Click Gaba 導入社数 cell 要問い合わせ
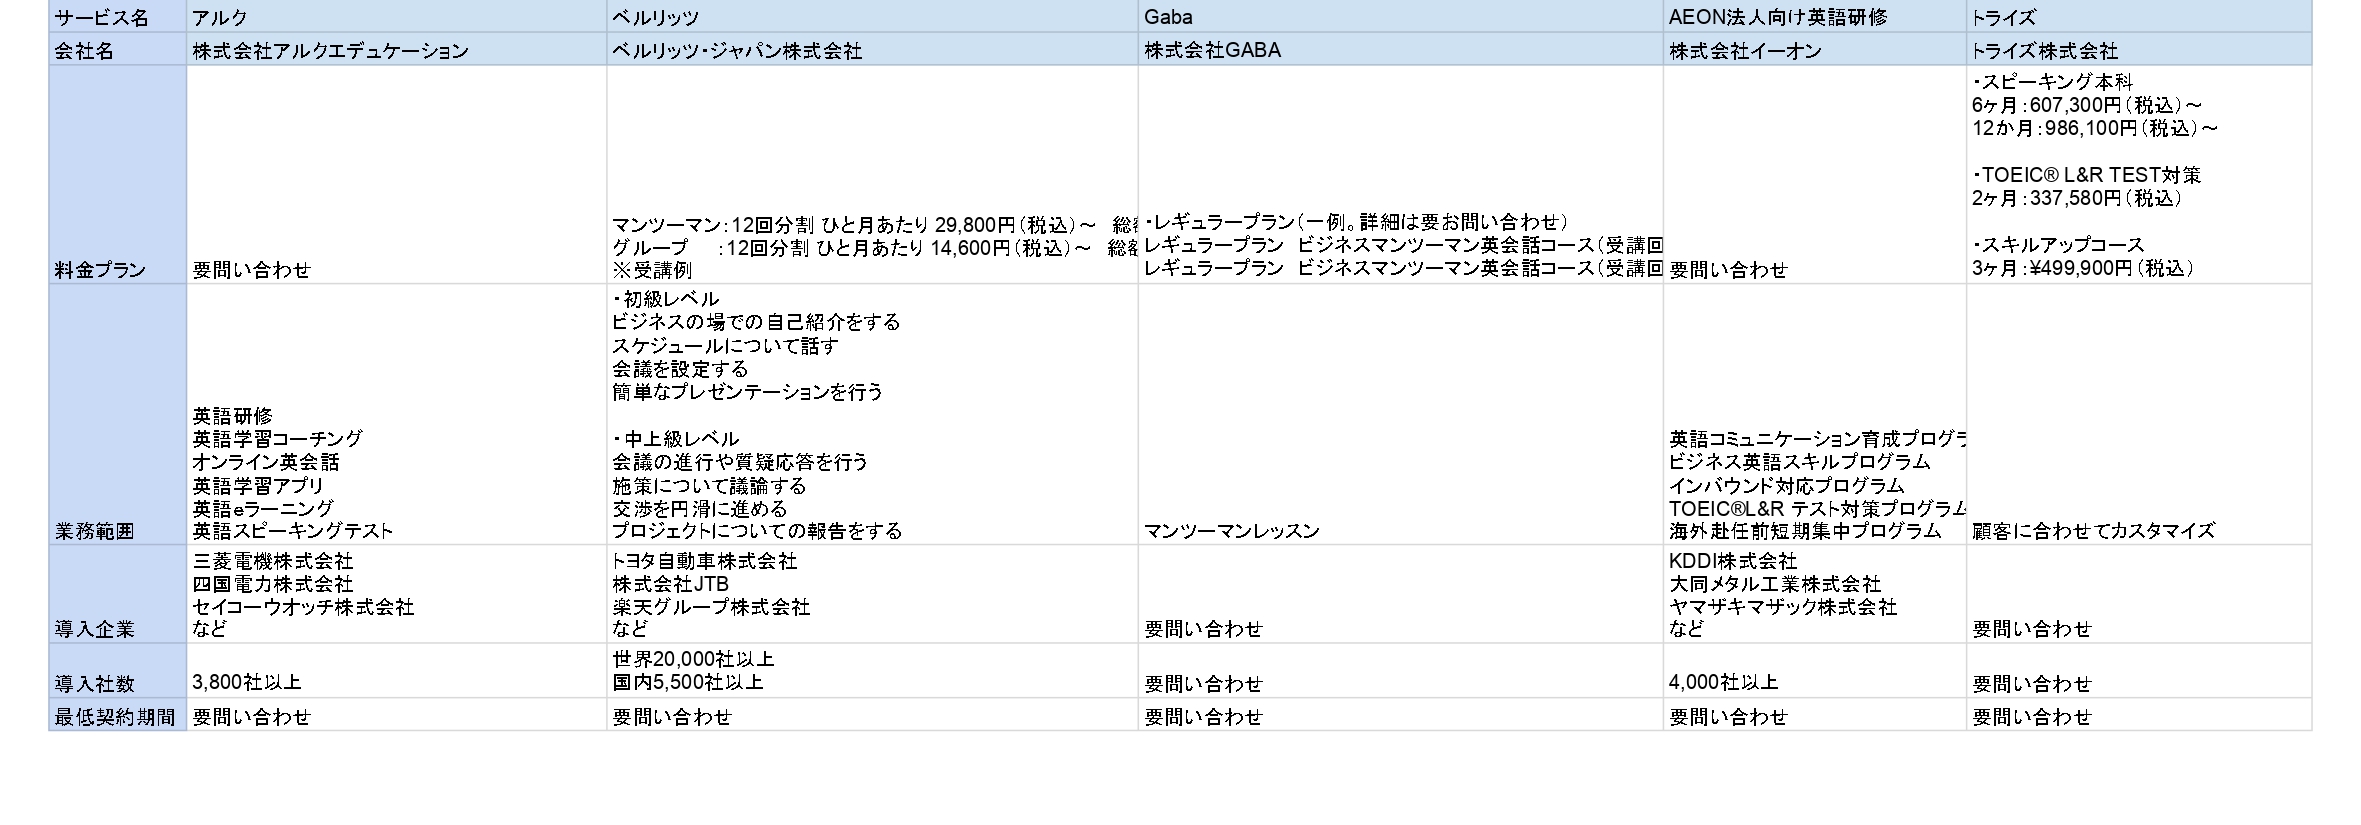This screenshot has width=2361, height=825. pos(1401,671)
